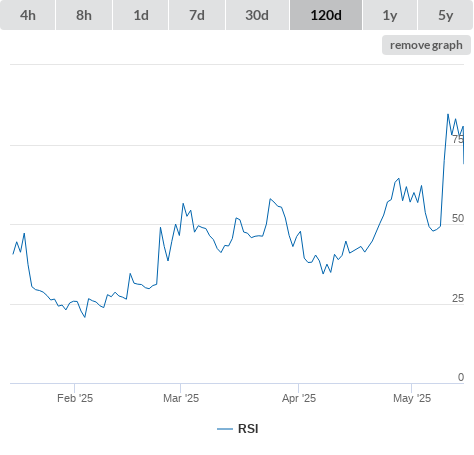Click the 25 y-axis value label
Viewport: 474px width, 455px height.
pos(458,298)
